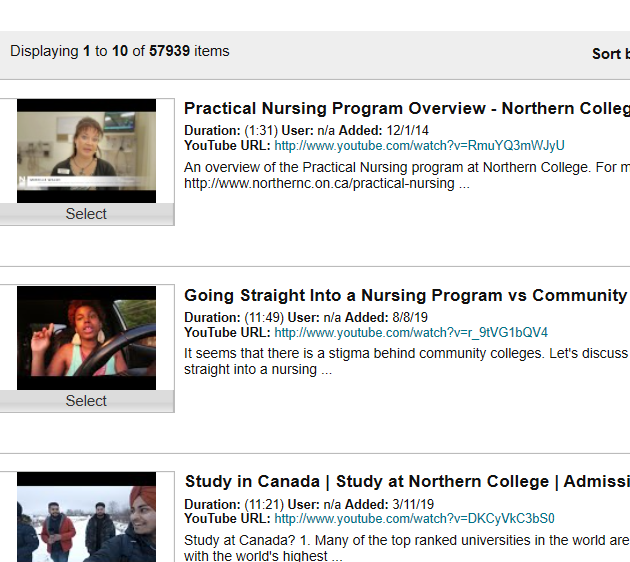
Task: Open YouTube URL ending in RmuYQ3mWJyU
Action: point(419,146)
